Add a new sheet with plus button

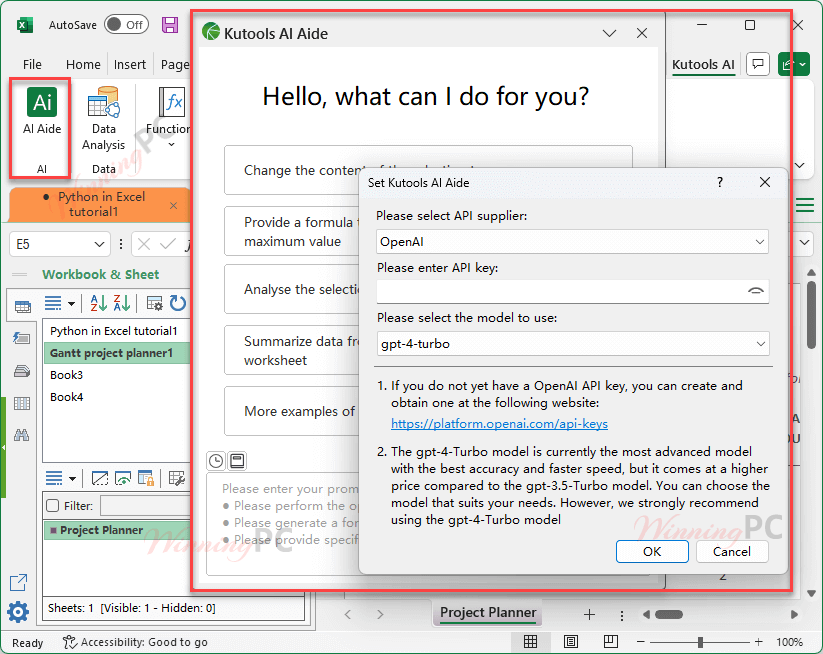click(x=589, y=614)
